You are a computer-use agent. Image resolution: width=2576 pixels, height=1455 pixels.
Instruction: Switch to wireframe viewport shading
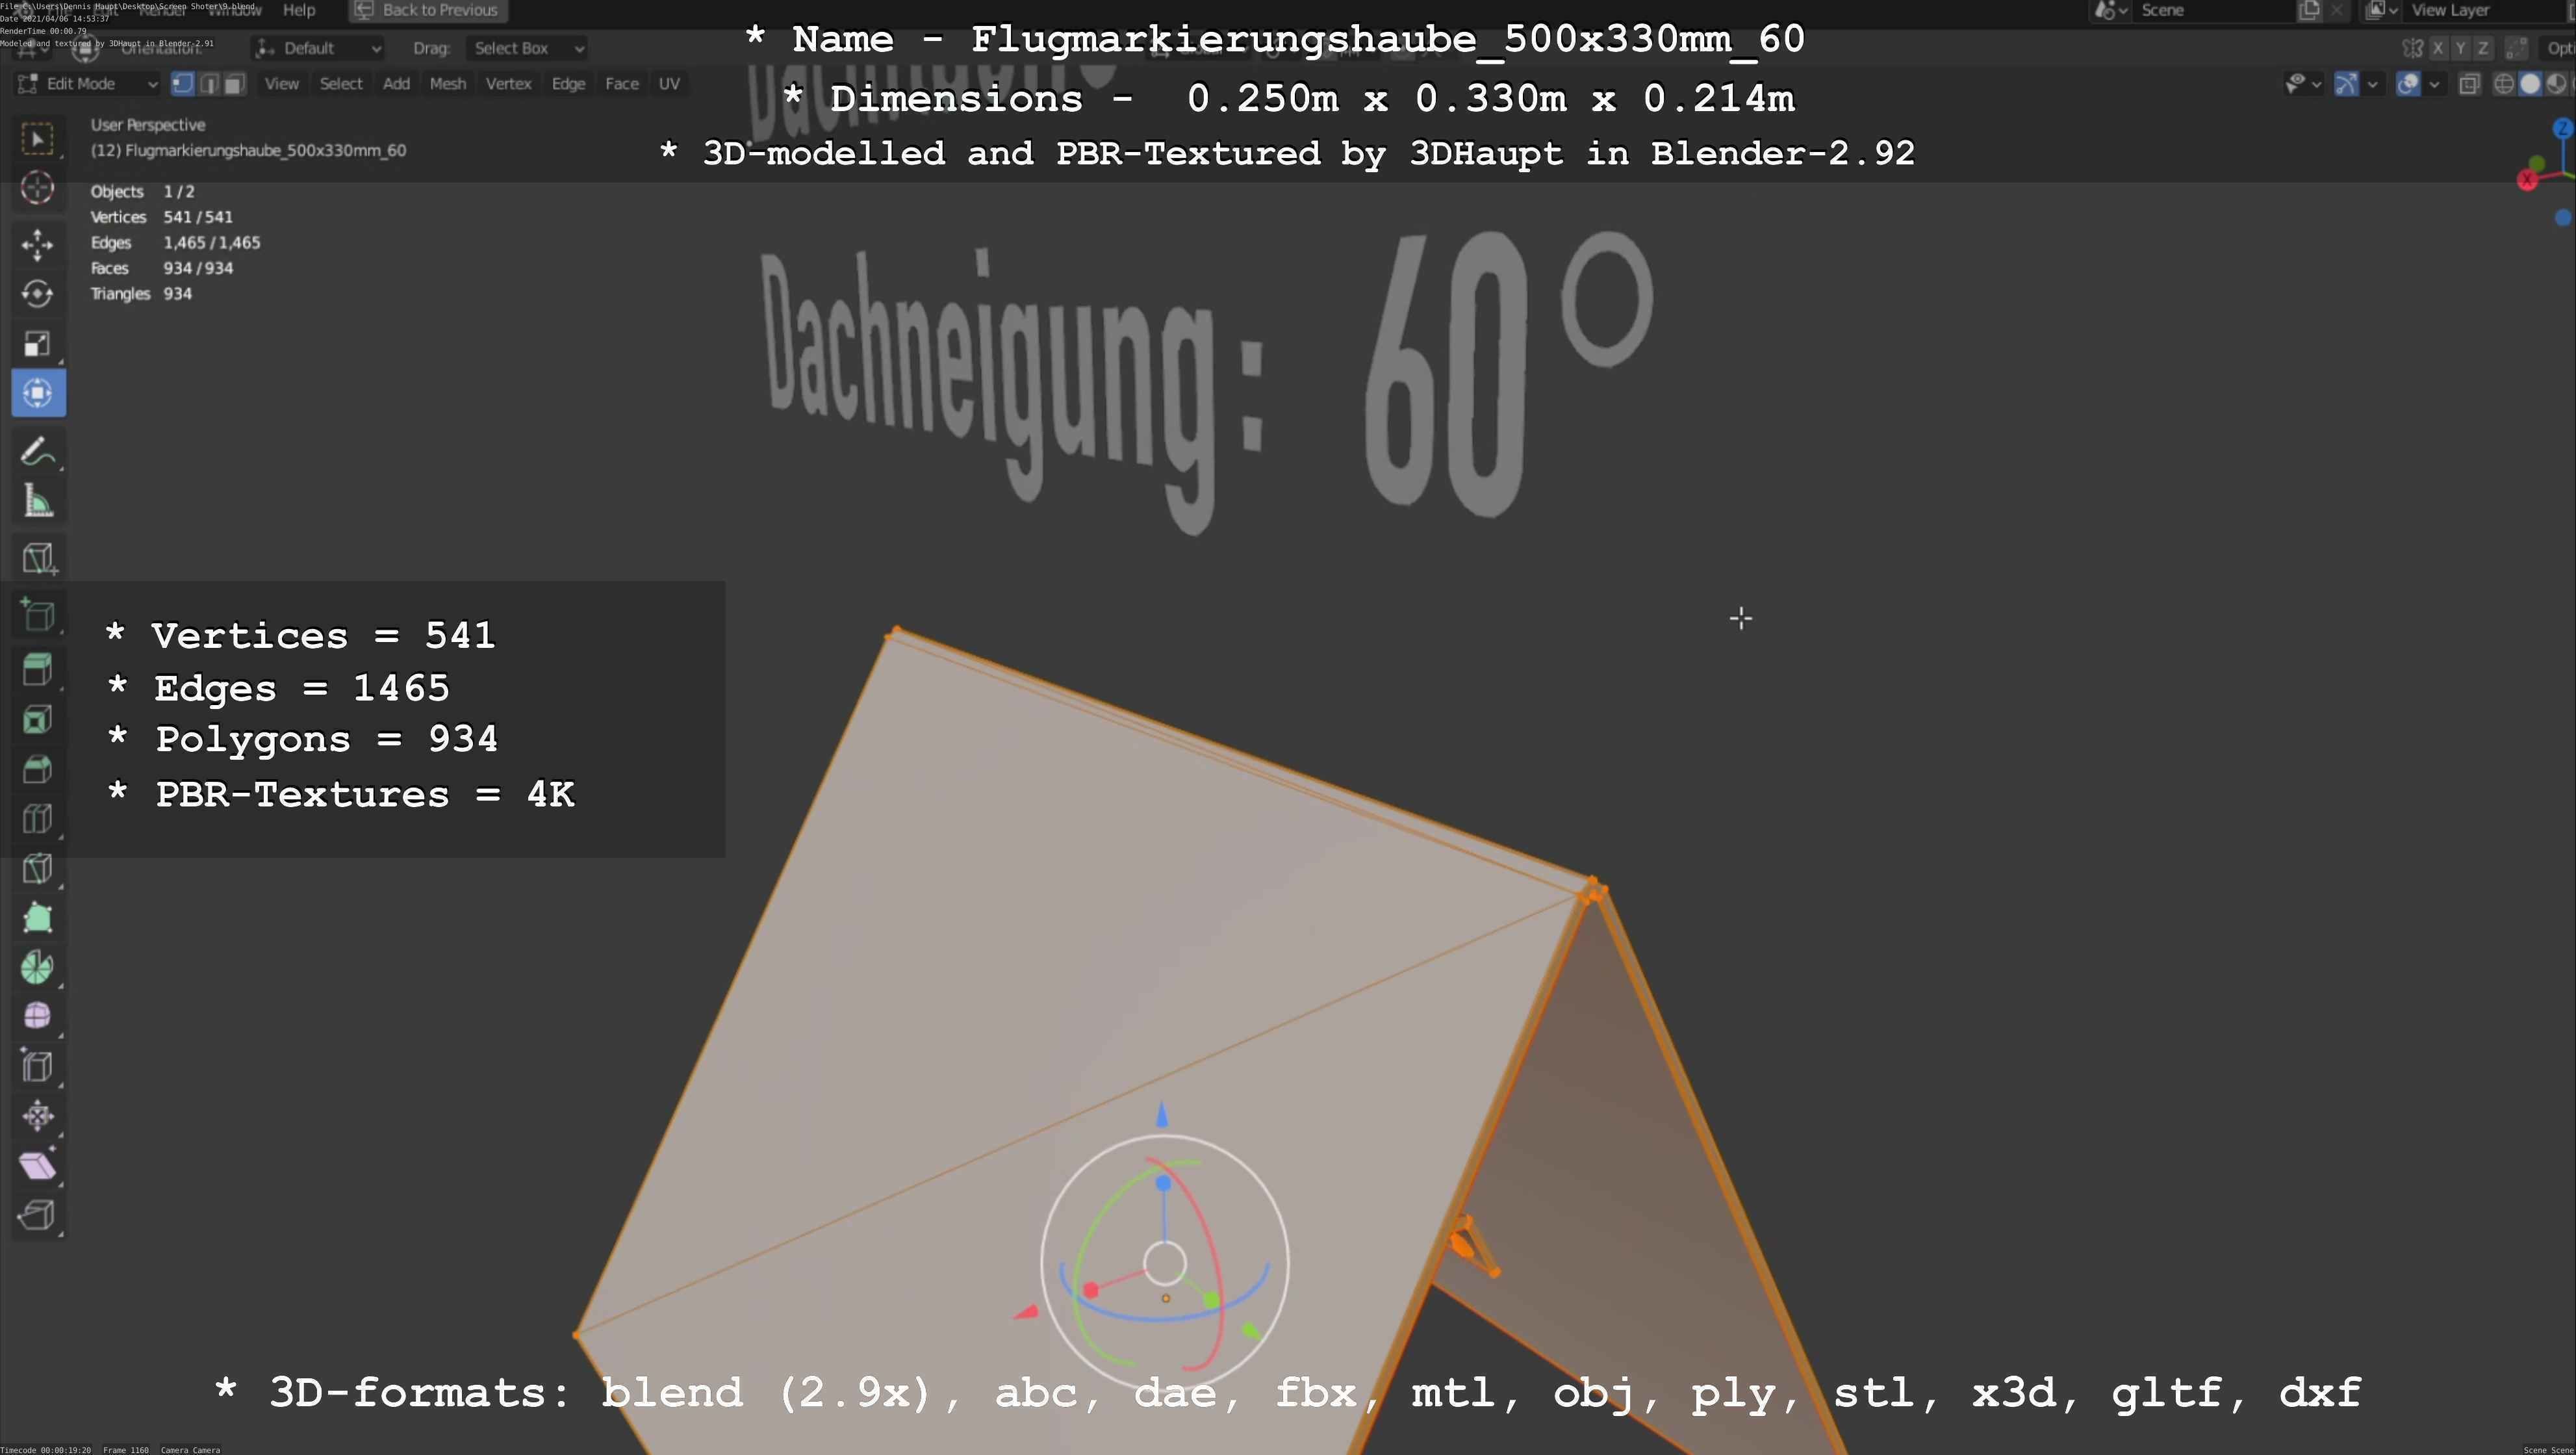pyautogui.click(x=2504, y=84)
